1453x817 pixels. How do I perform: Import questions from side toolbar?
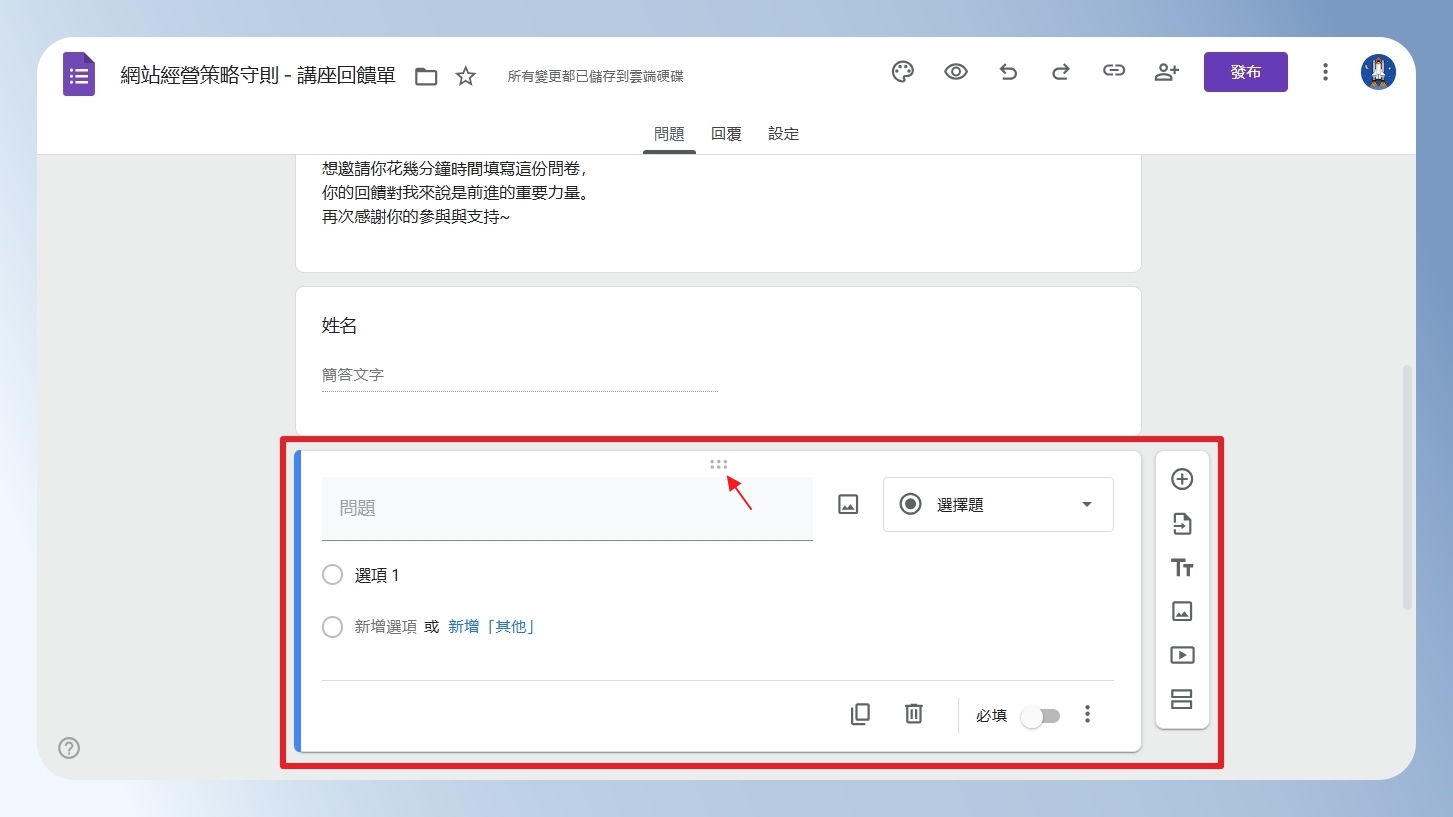tap(1182, 523)
